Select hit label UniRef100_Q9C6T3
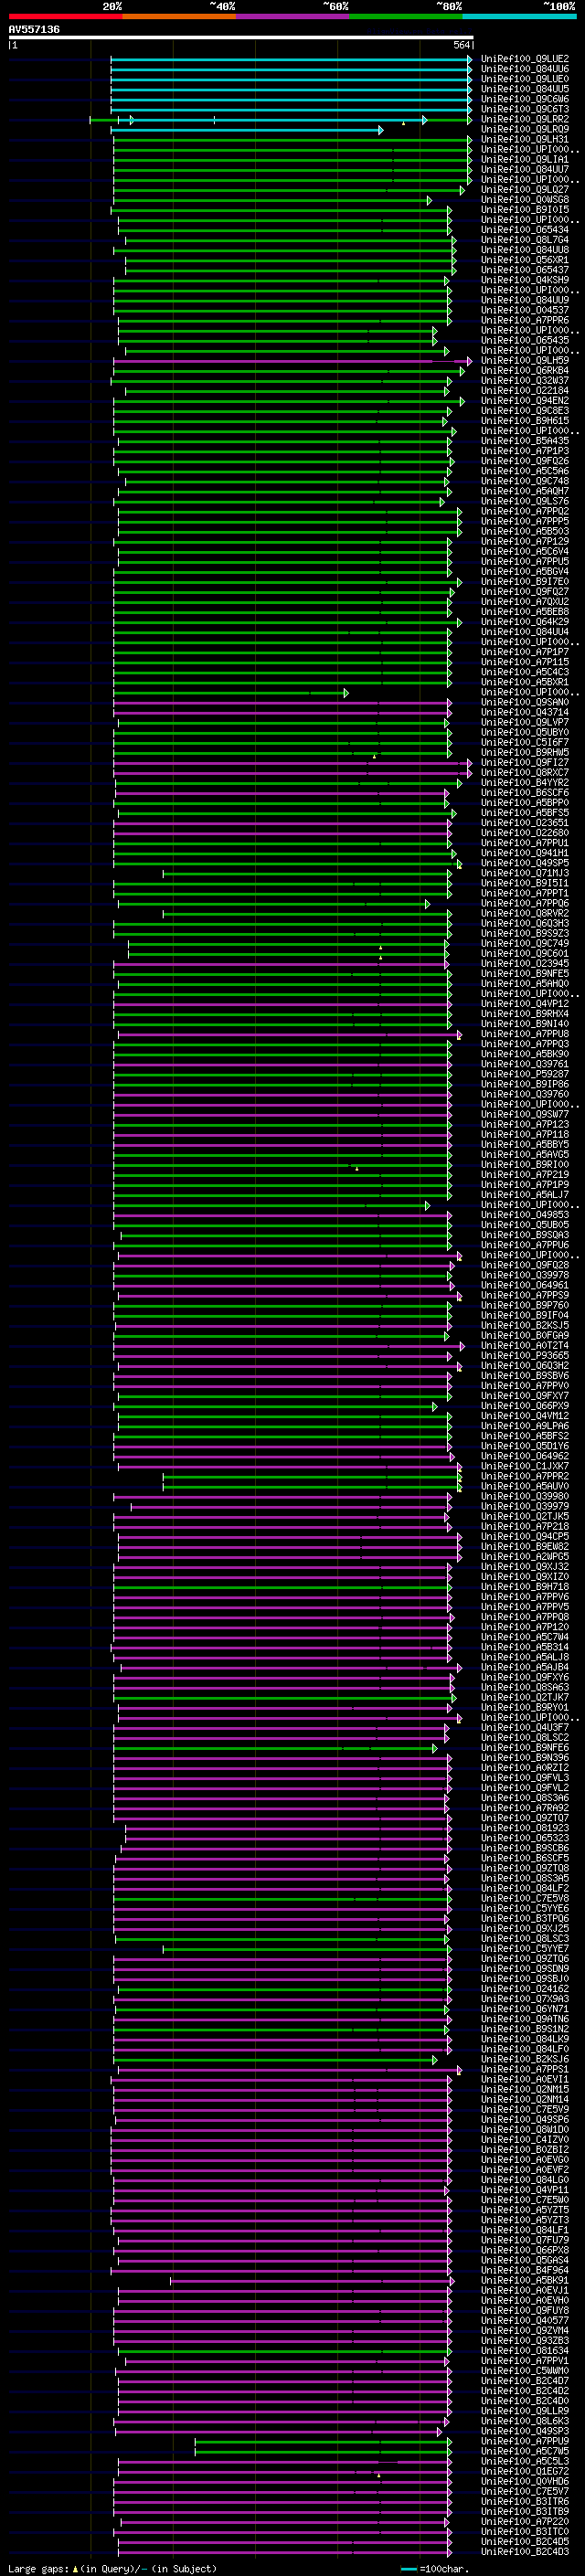 pos(525,109)
